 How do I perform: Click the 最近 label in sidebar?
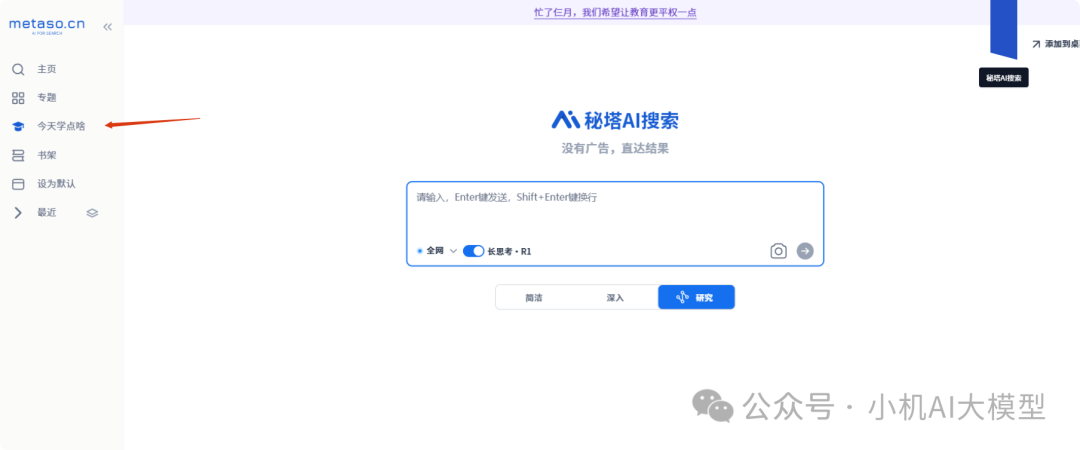47,213
